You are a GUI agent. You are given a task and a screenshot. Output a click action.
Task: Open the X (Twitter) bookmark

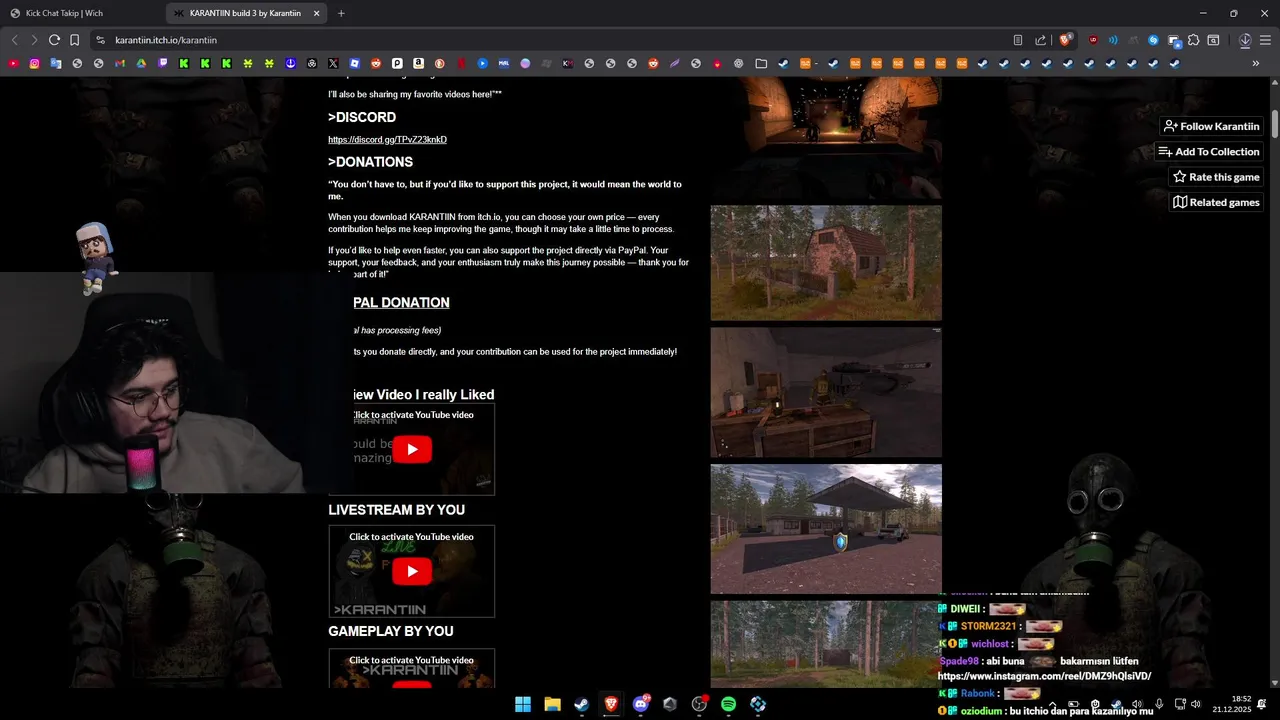[333, 63]
